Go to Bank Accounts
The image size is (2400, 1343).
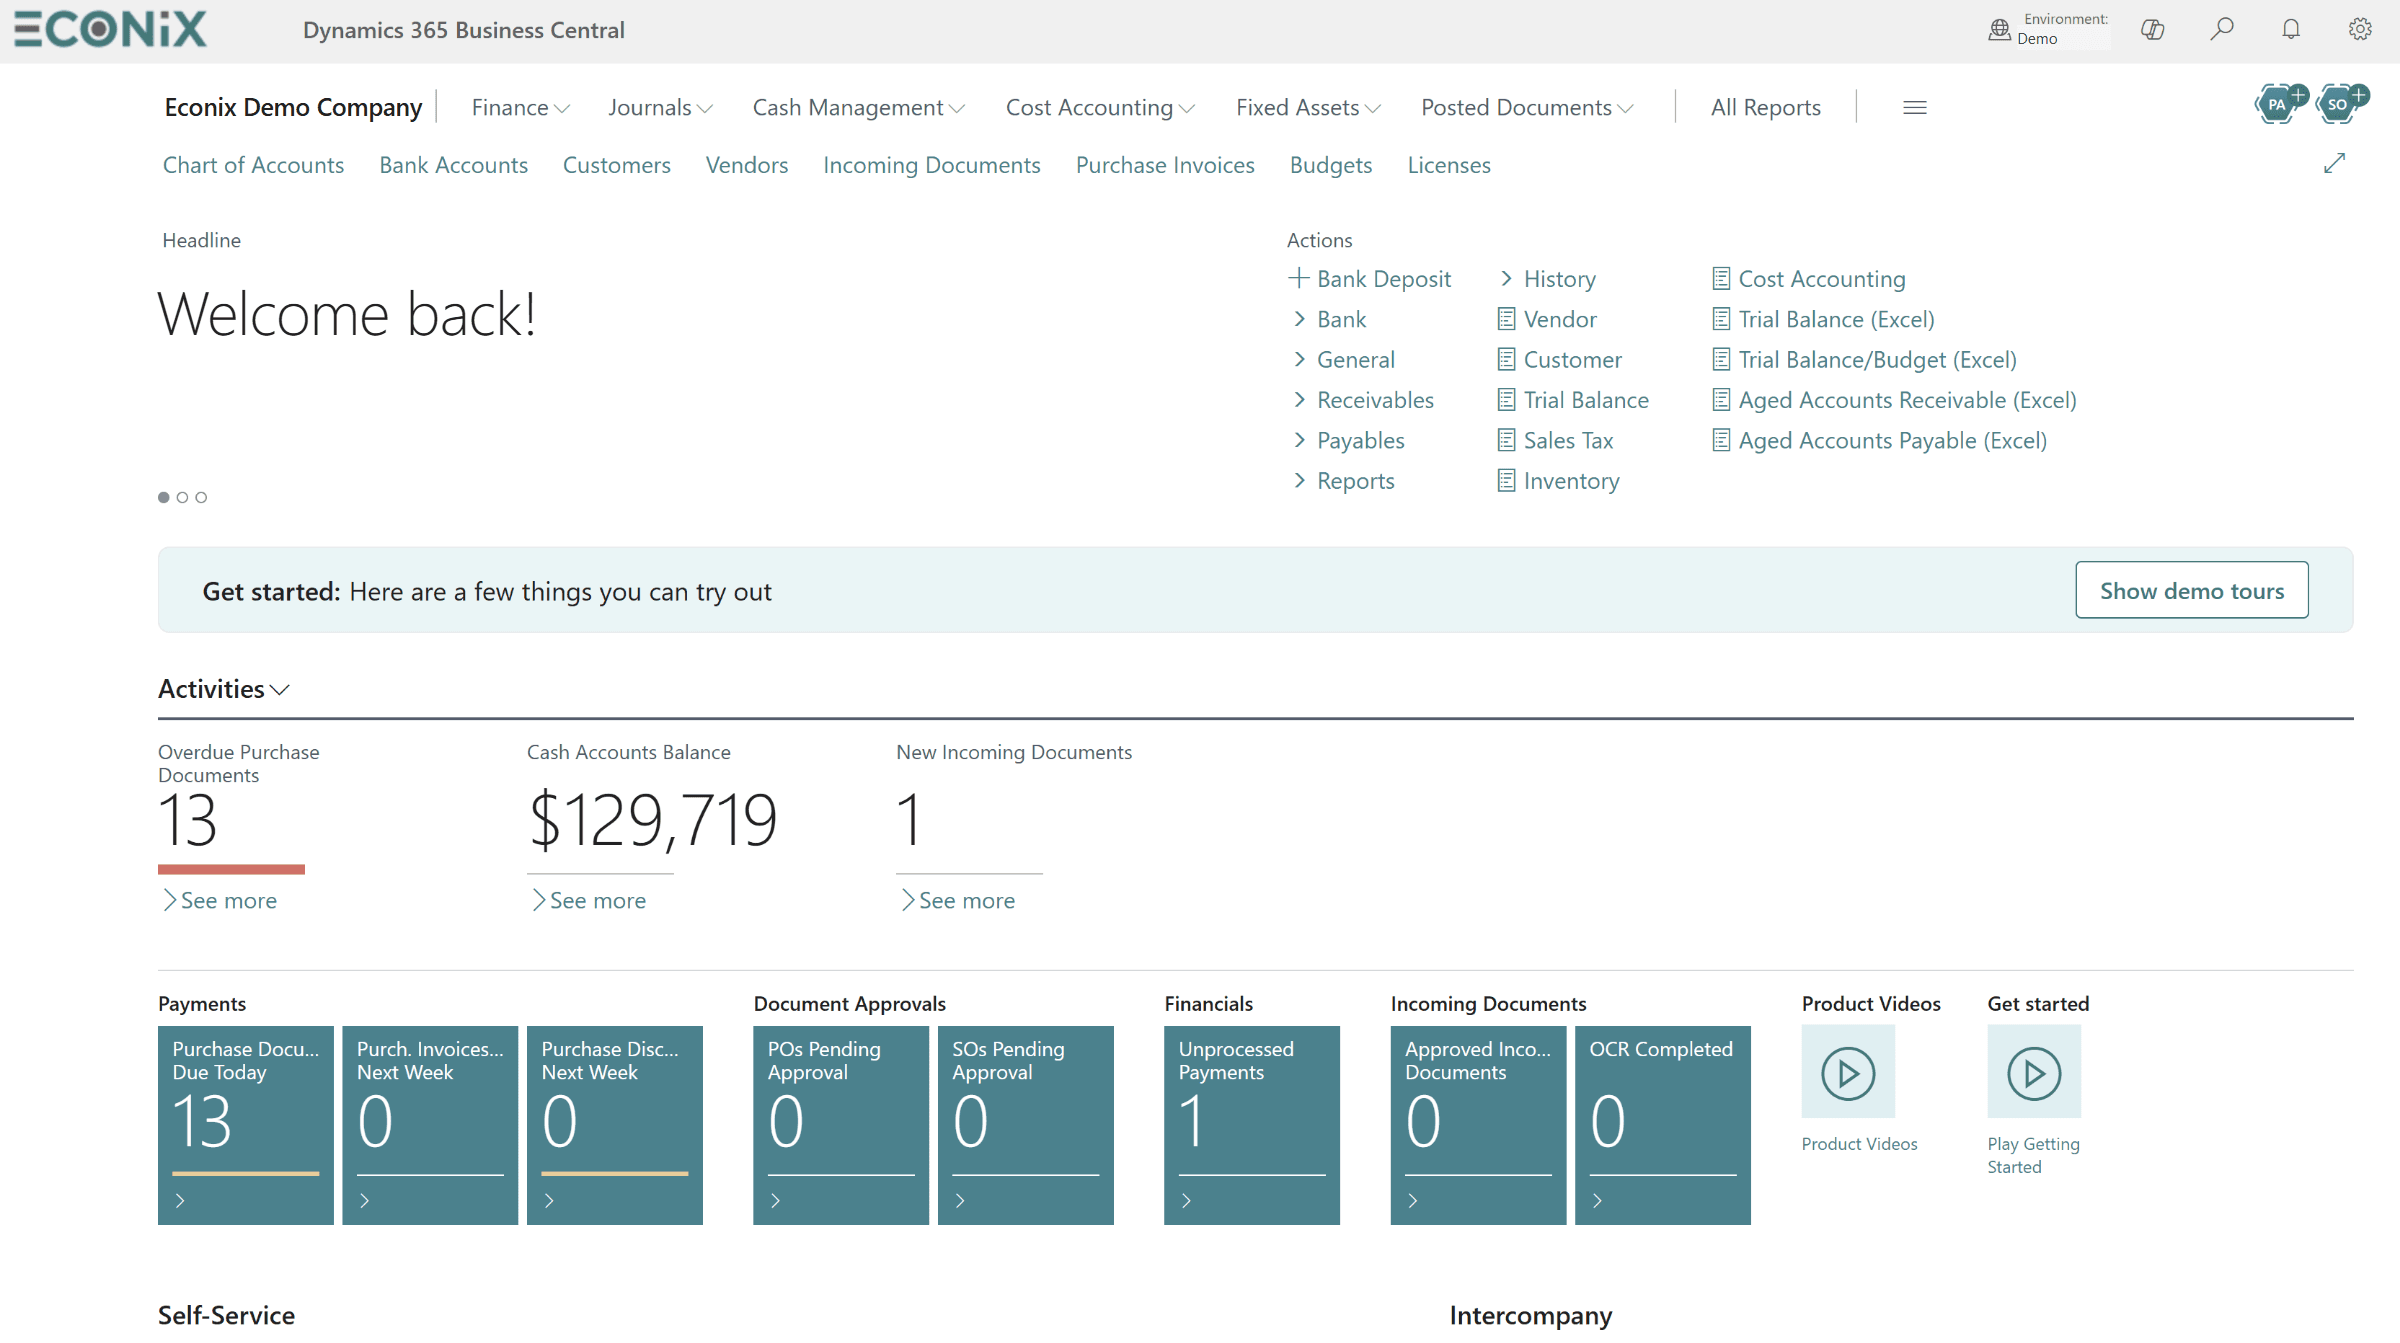click(x=453, y=165)
